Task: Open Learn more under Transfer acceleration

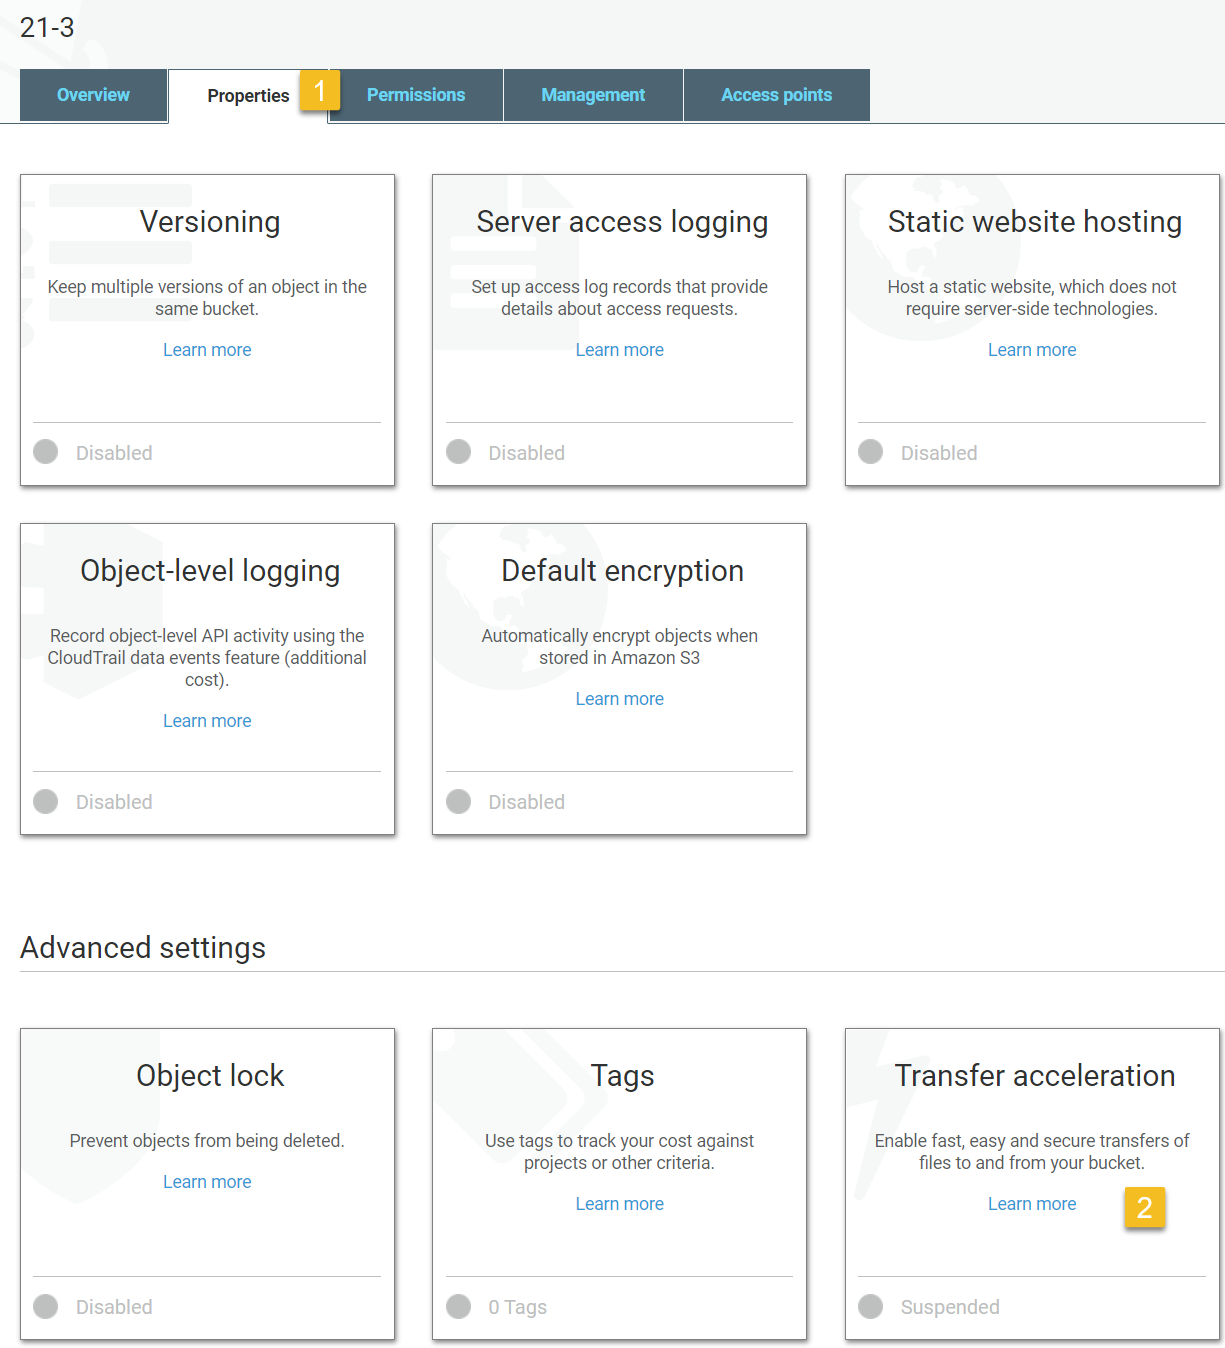Action: click(x=1032, y=1204)
